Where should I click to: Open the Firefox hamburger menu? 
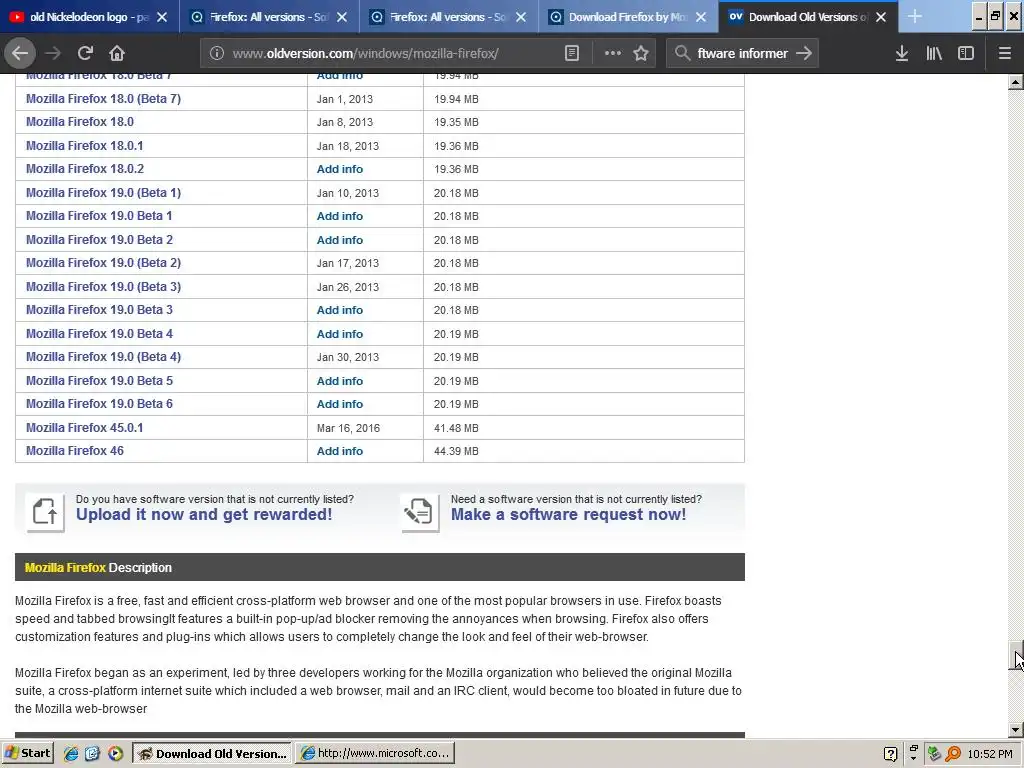point(1004,54)
